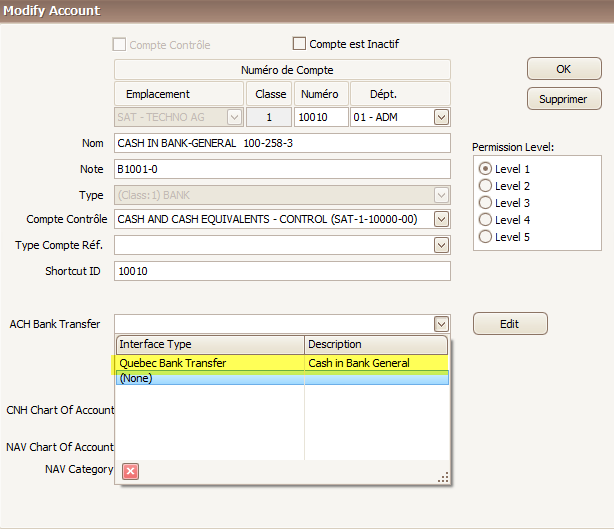Click the Classe column header
This screenshot has width=614, height=529.
click(269, 94)
